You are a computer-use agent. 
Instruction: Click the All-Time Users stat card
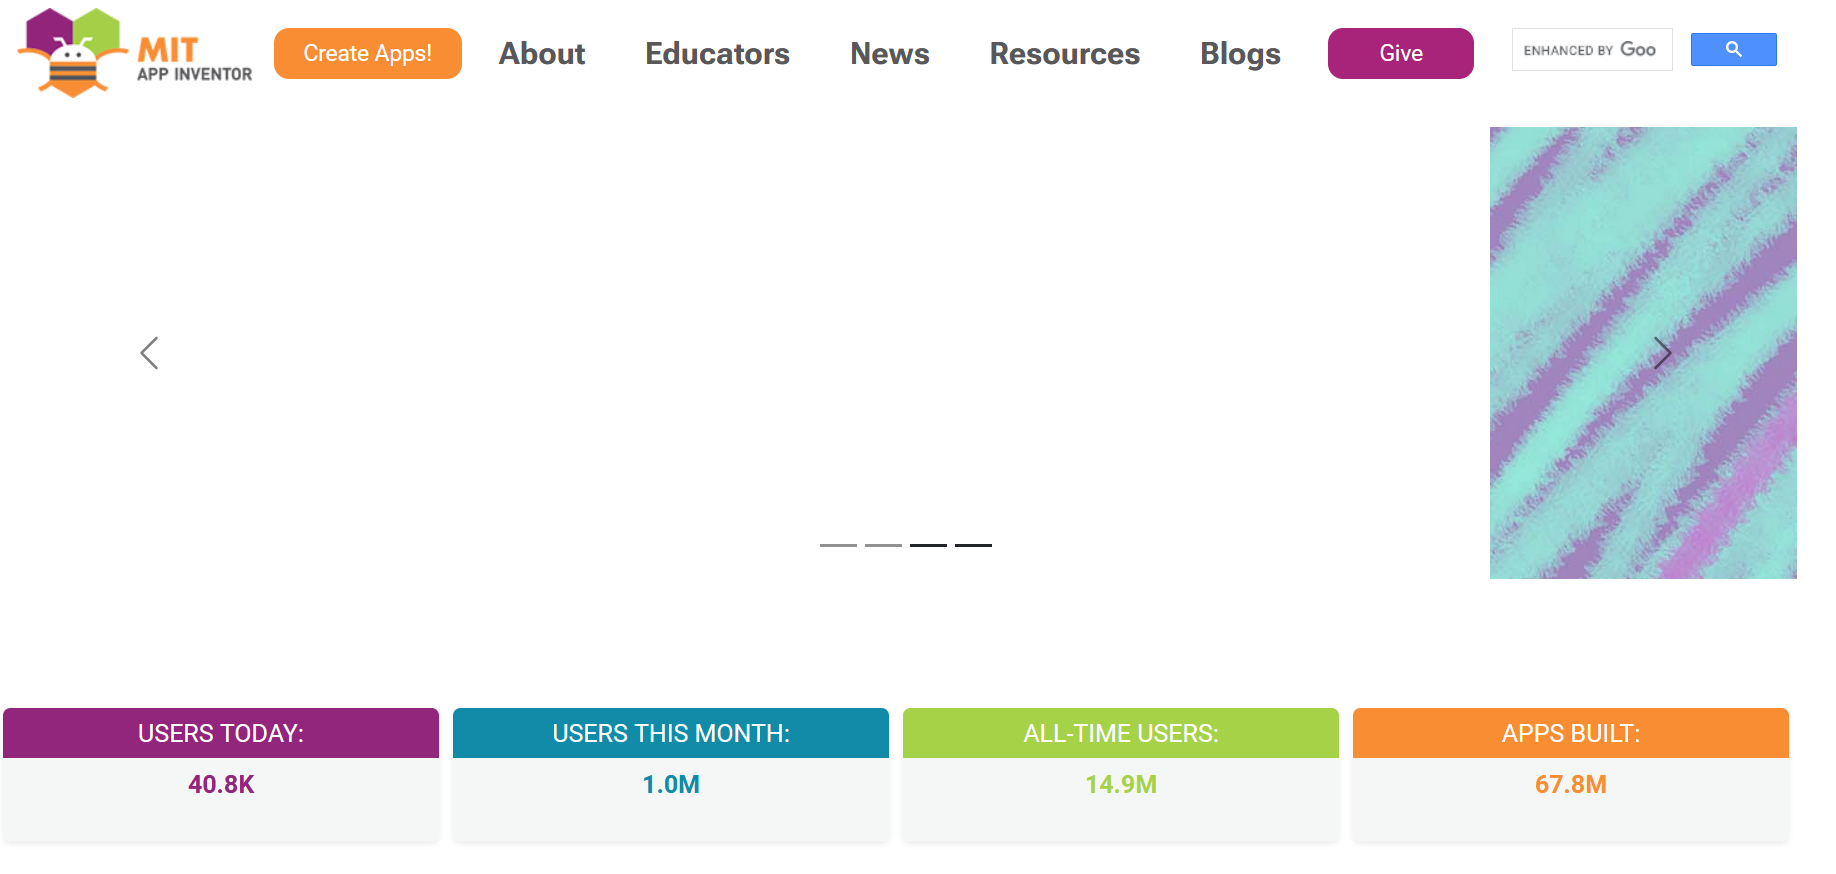(x=1120, y=773)
